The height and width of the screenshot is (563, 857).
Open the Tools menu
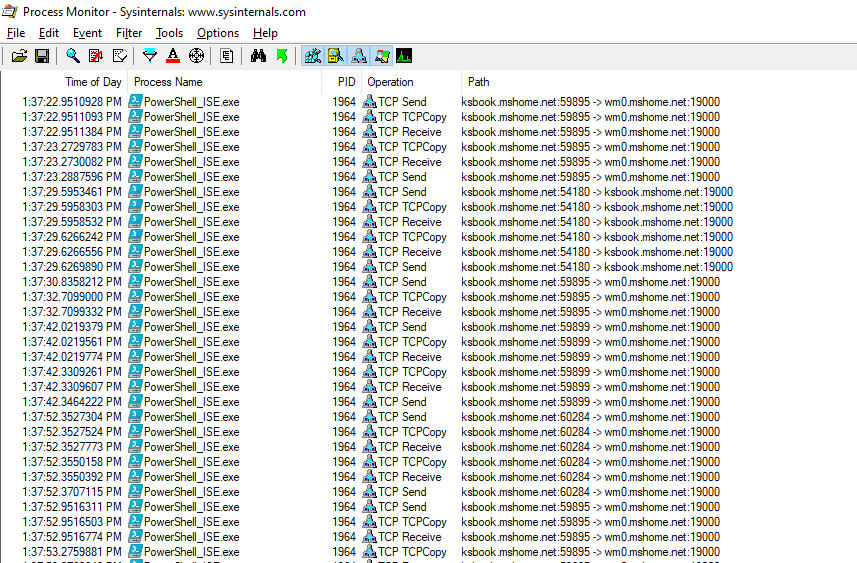pyautogui.click(x=169, y=33)
